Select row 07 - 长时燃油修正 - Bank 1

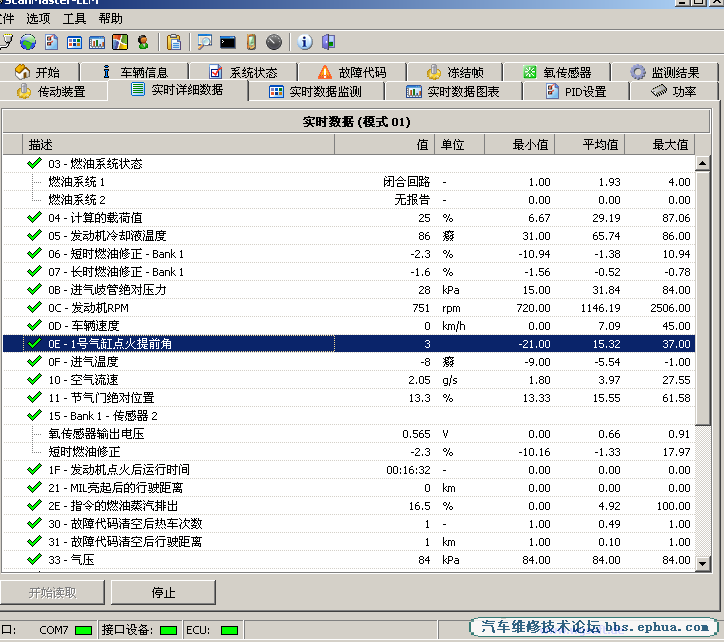click(x=349, y=272)
